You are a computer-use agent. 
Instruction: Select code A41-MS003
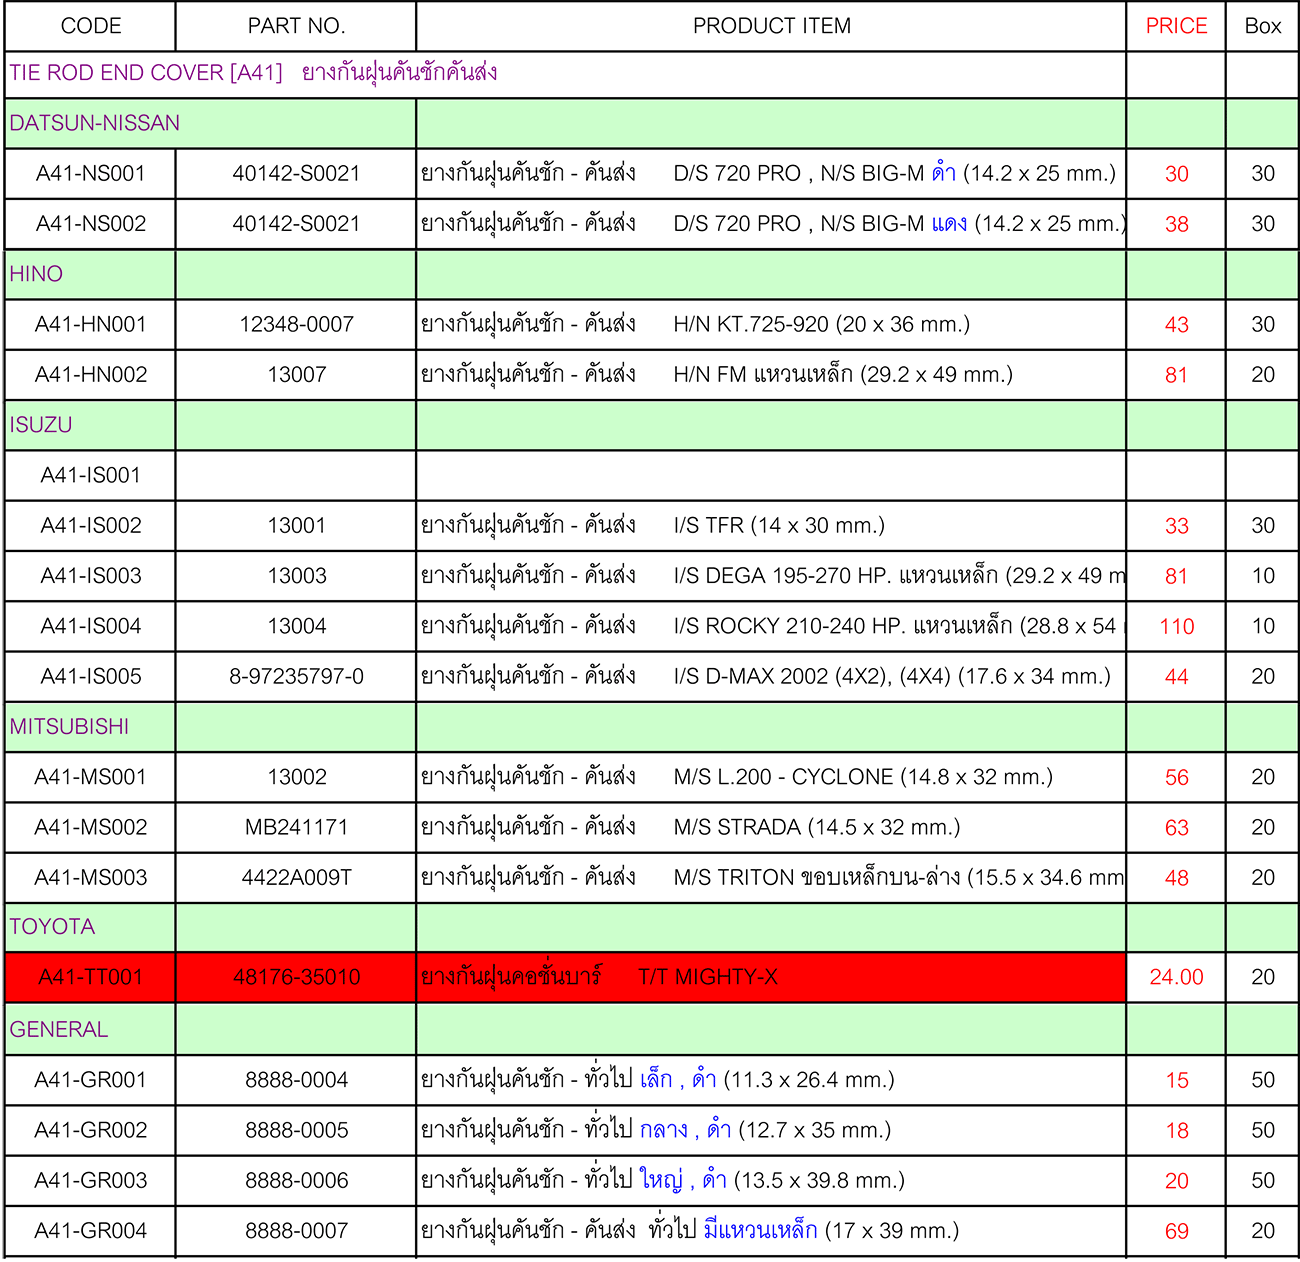coord(91,877)
